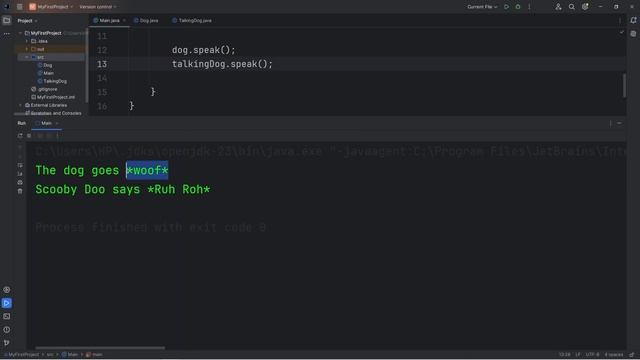Run the current file with green play icon
The image size is (640, 360).
507,7
